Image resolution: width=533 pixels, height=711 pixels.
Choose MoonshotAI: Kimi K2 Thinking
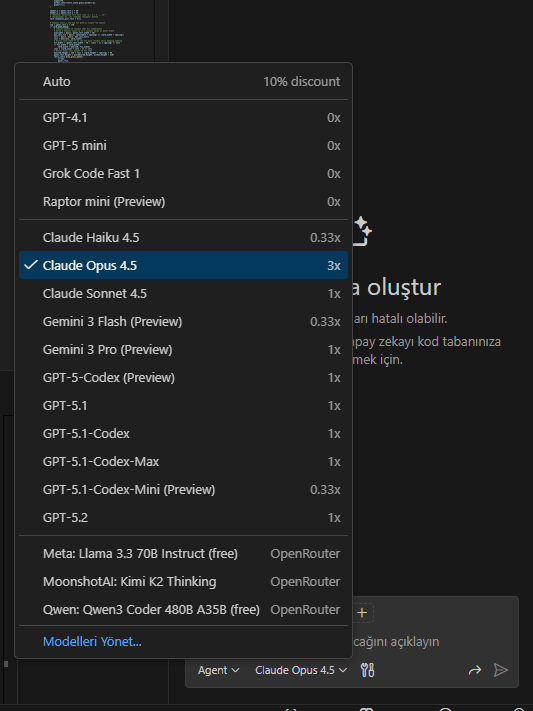point(183,582)
